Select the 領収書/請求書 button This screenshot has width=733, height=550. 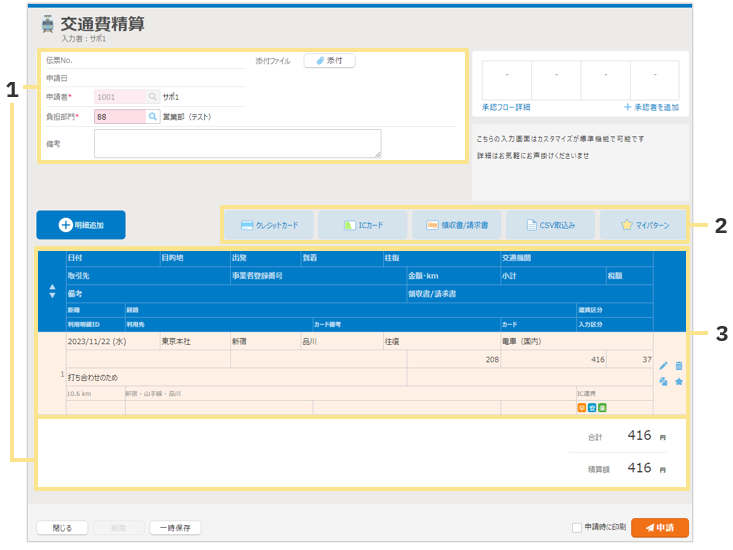tap(456, 225)
